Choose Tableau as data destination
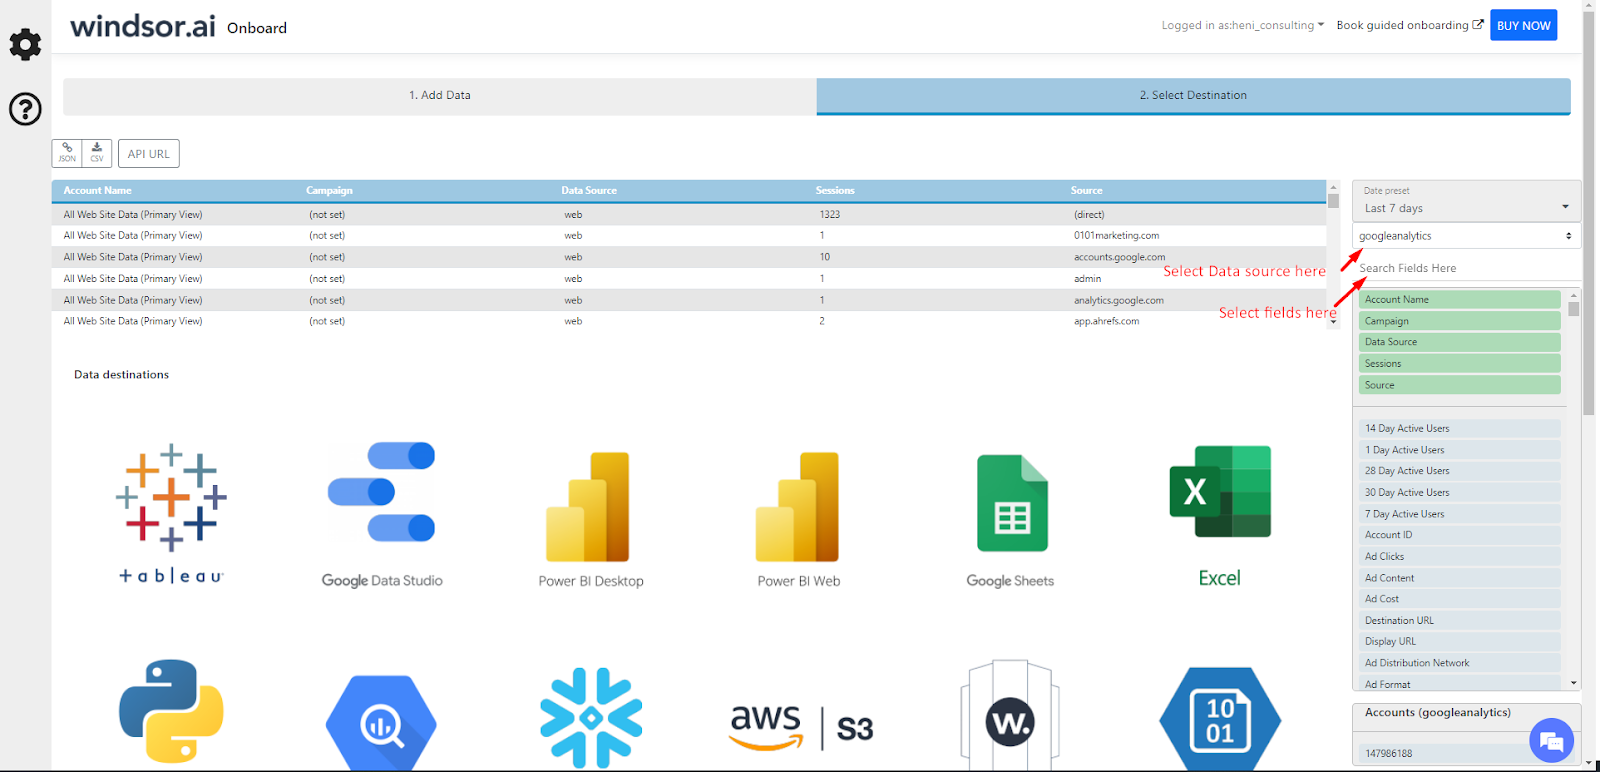Image resolution: width=1600 pixels, height=772 pixels. pos(171,513)
